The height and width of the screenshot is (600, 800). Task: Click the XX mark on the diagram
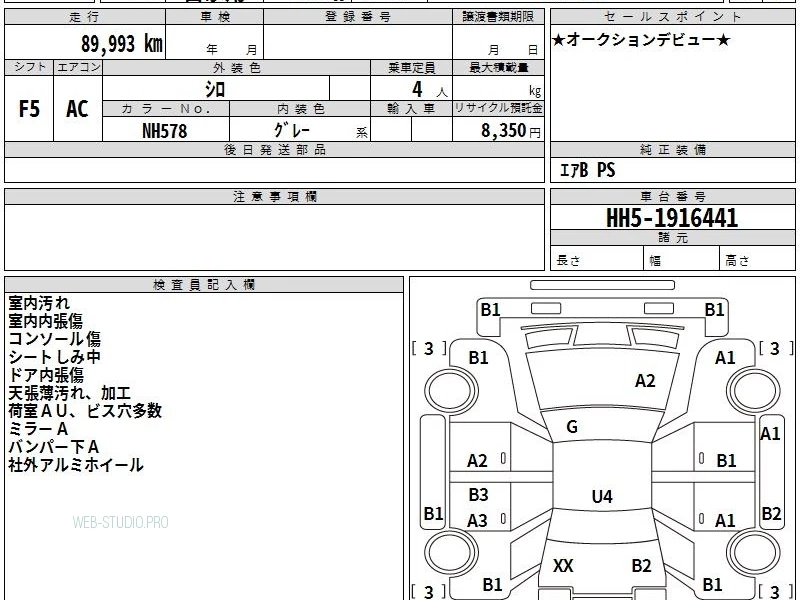point(563,565)
